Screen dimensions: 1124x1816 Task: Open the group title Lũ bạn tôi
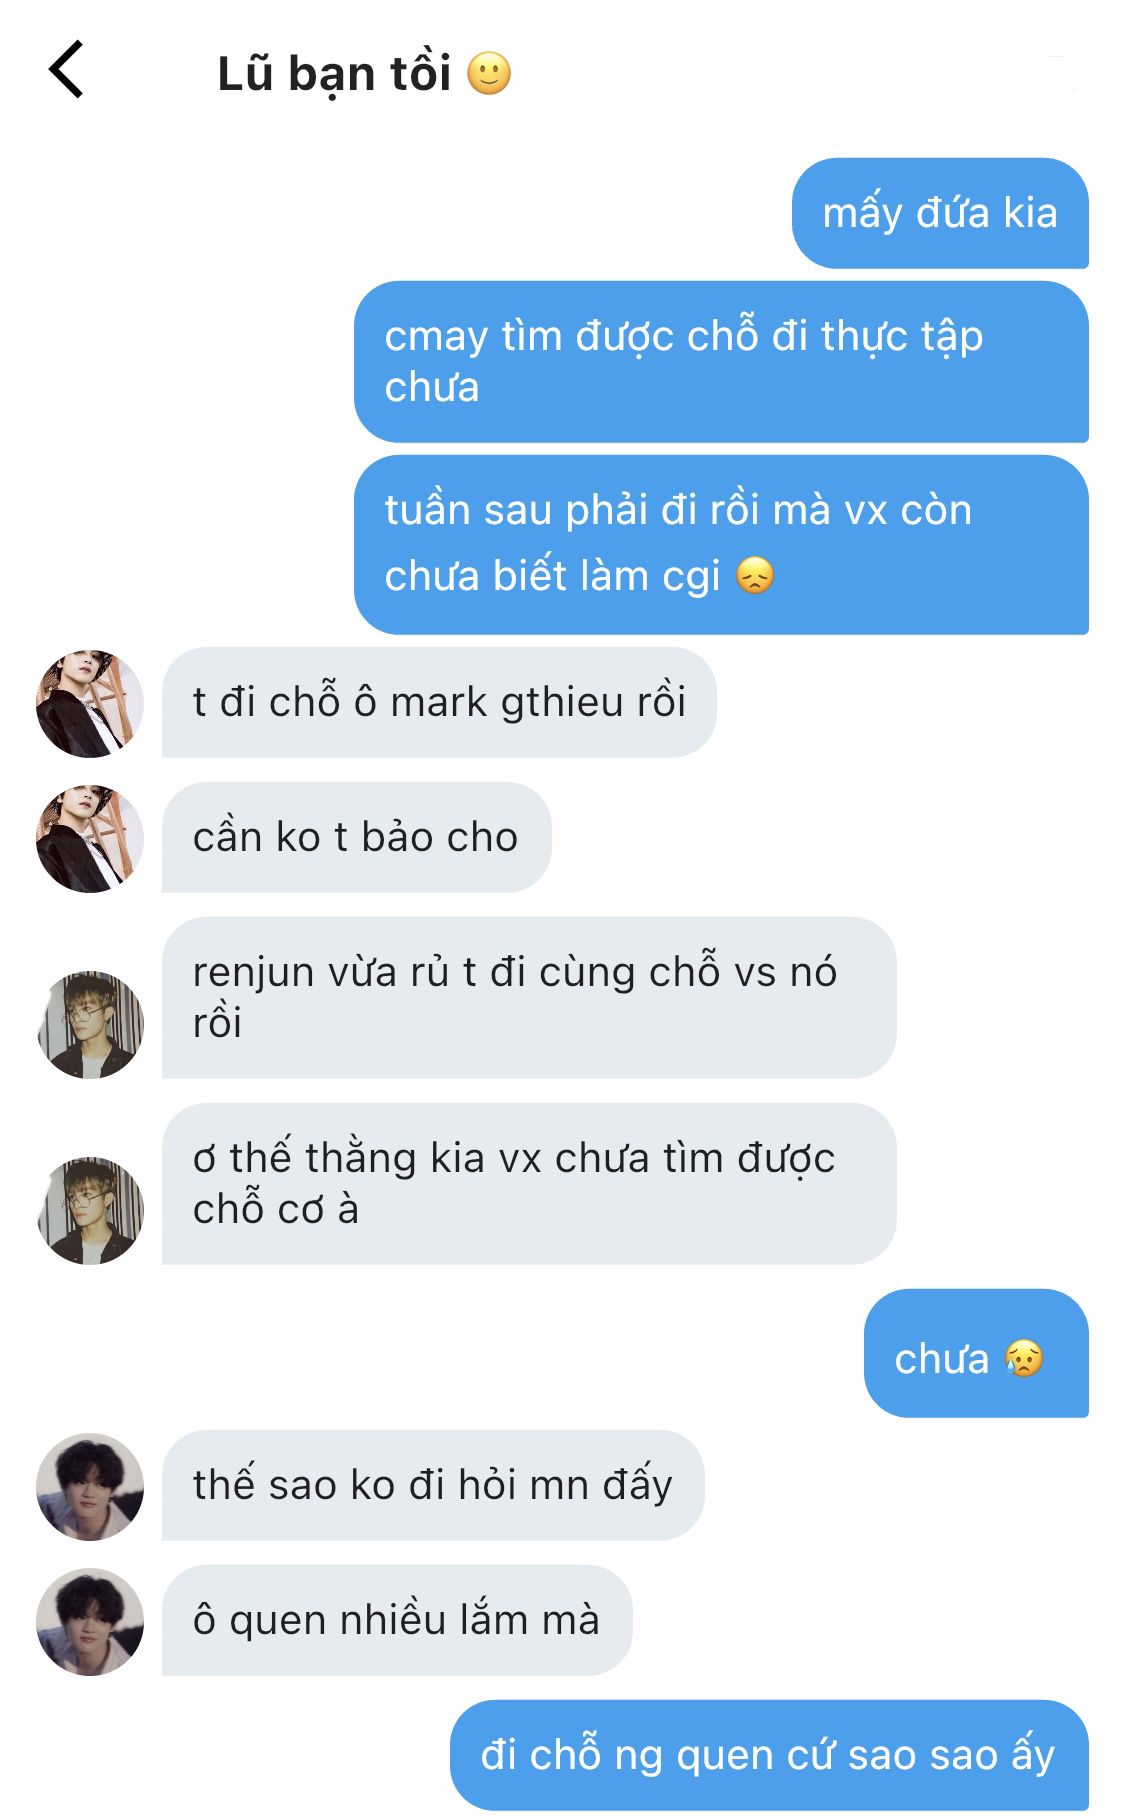coord(334,74)
